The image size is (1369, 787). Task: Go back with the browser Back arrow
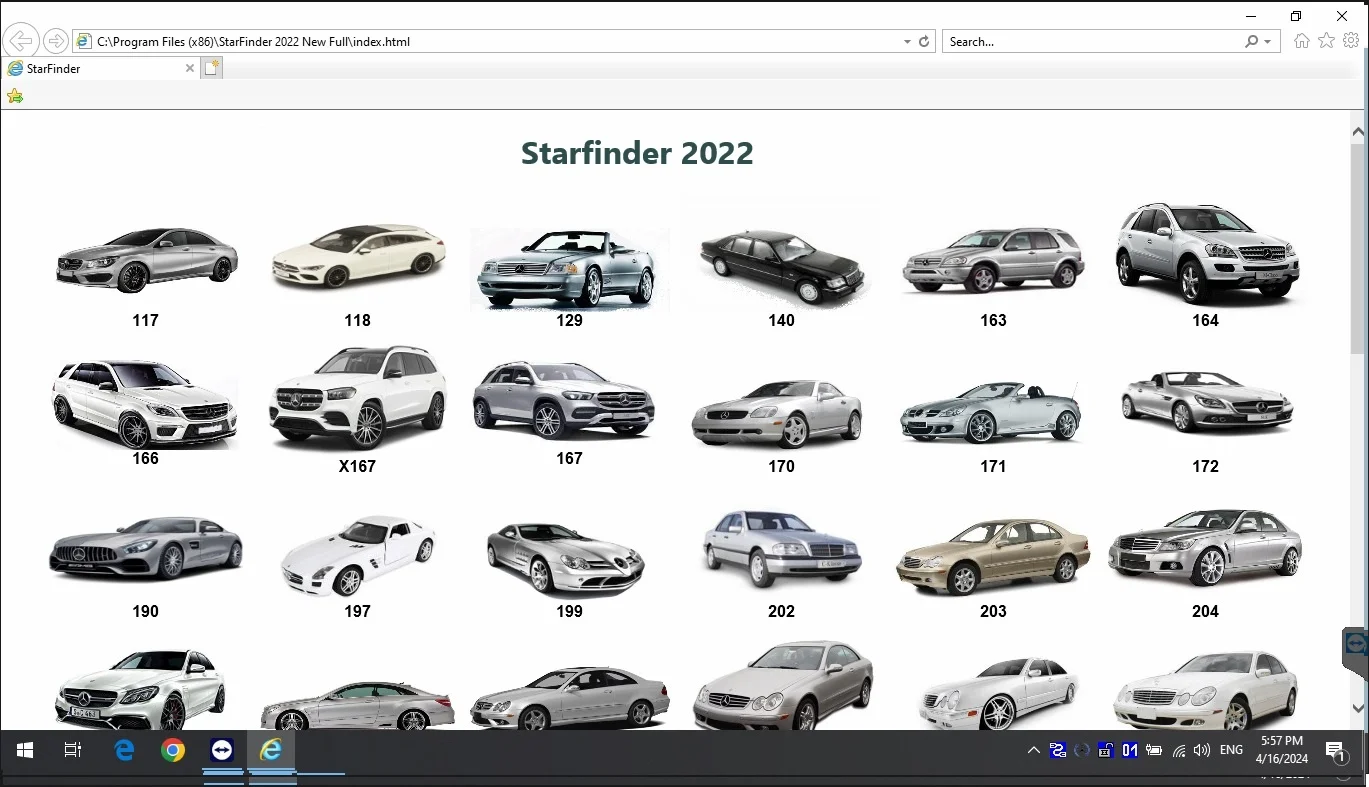point(20,41)
